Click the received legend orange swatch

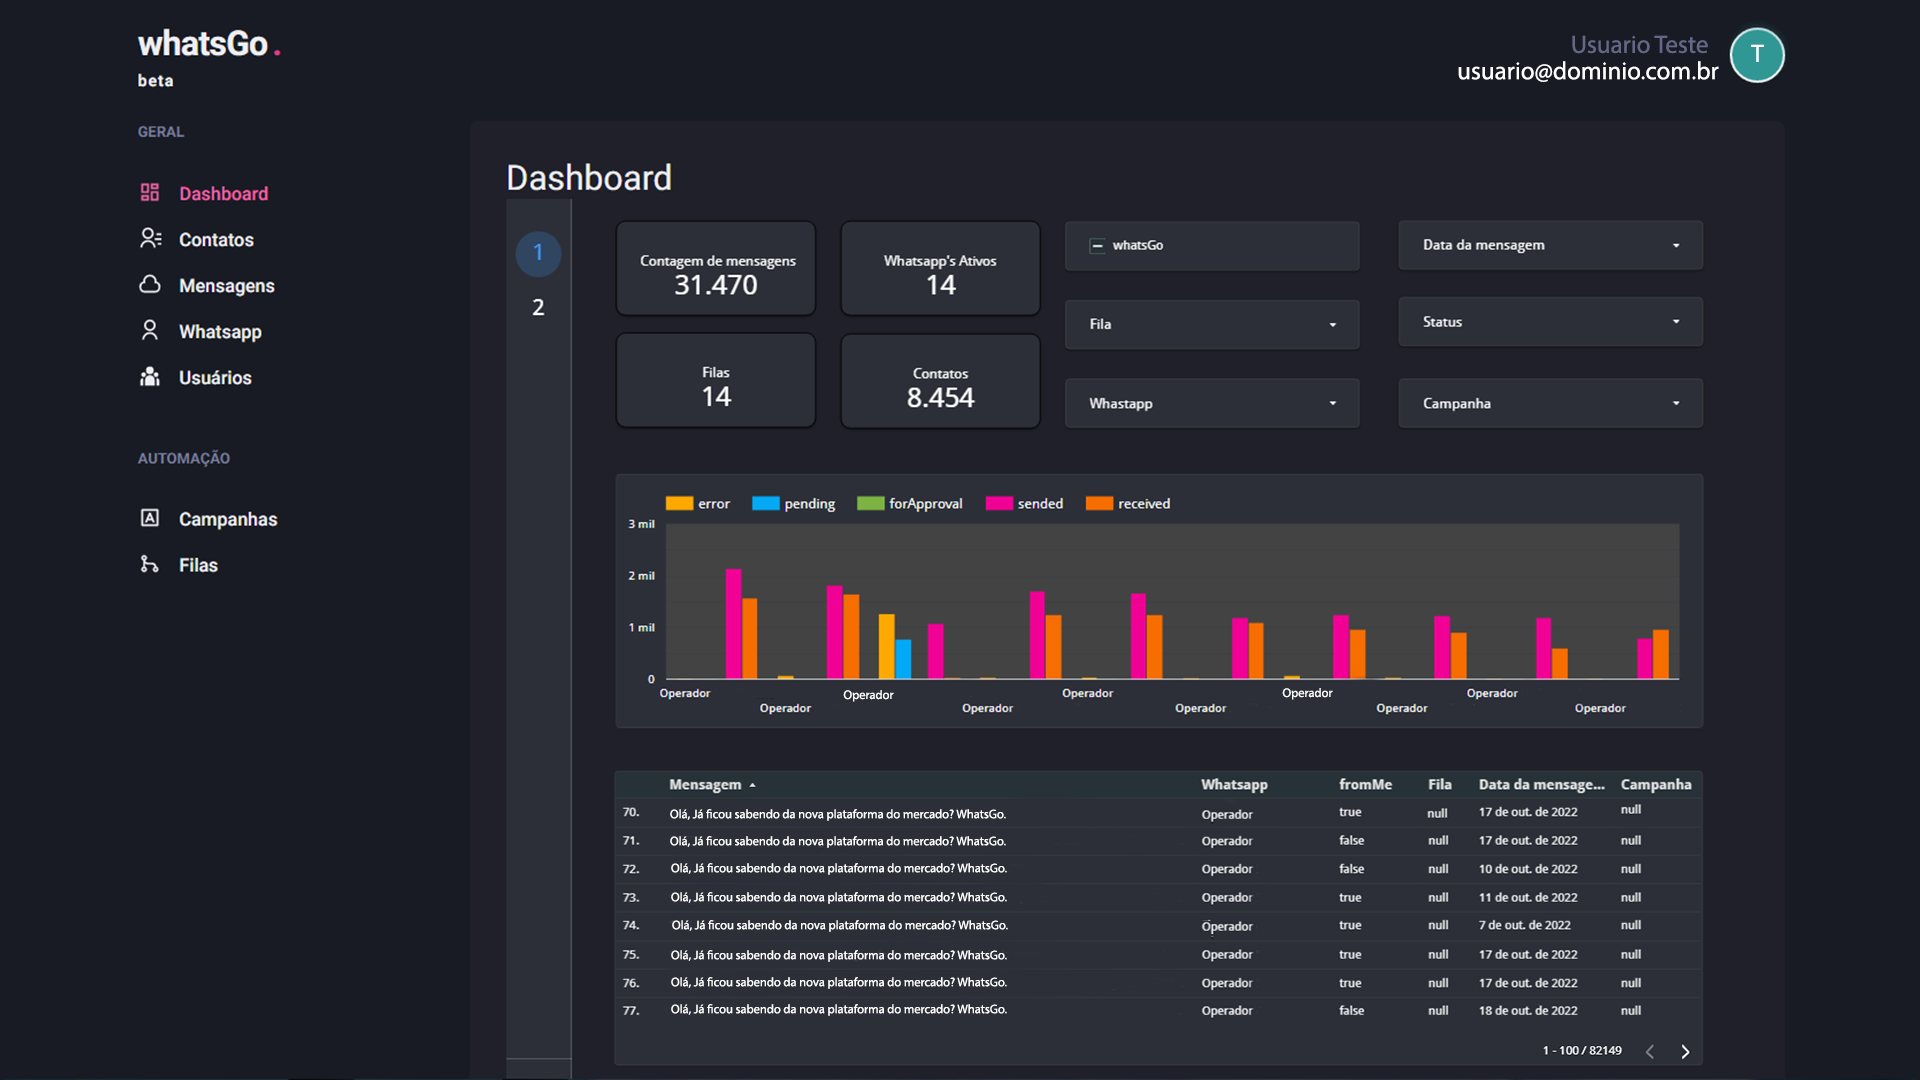pyautogui.click(x=1099, y=503)
